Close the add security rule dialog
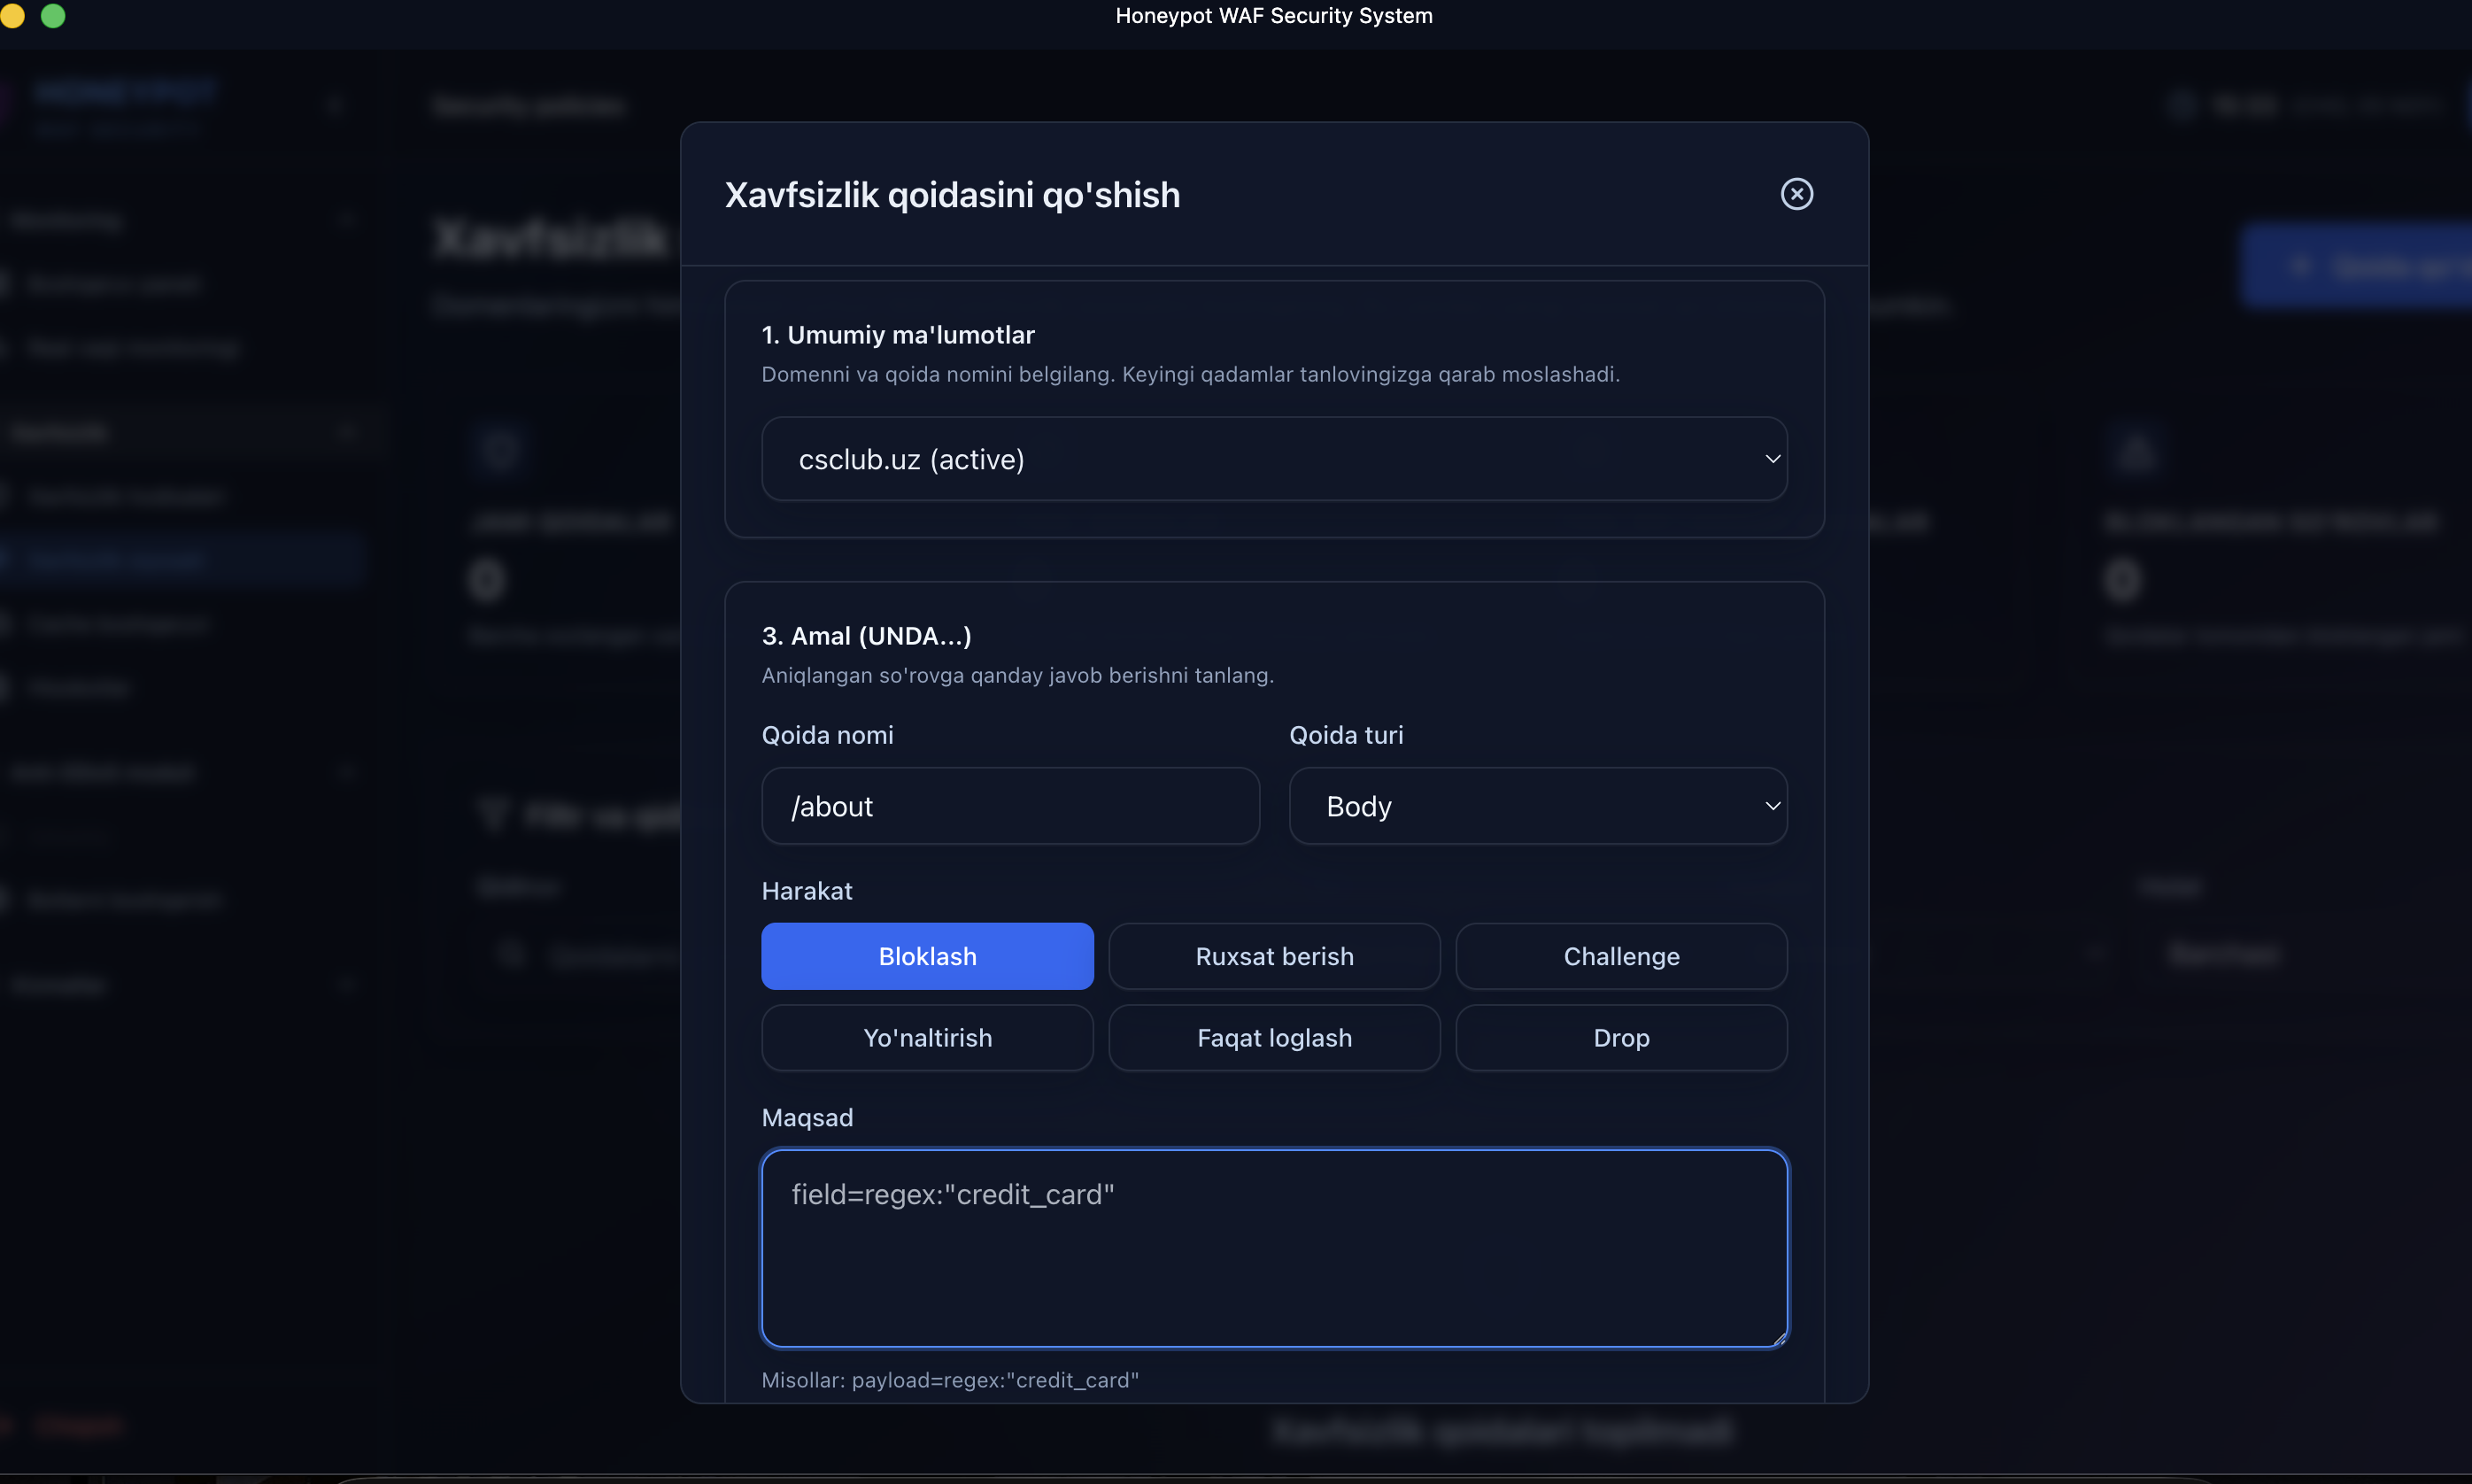 click(x=1796, y=194)
